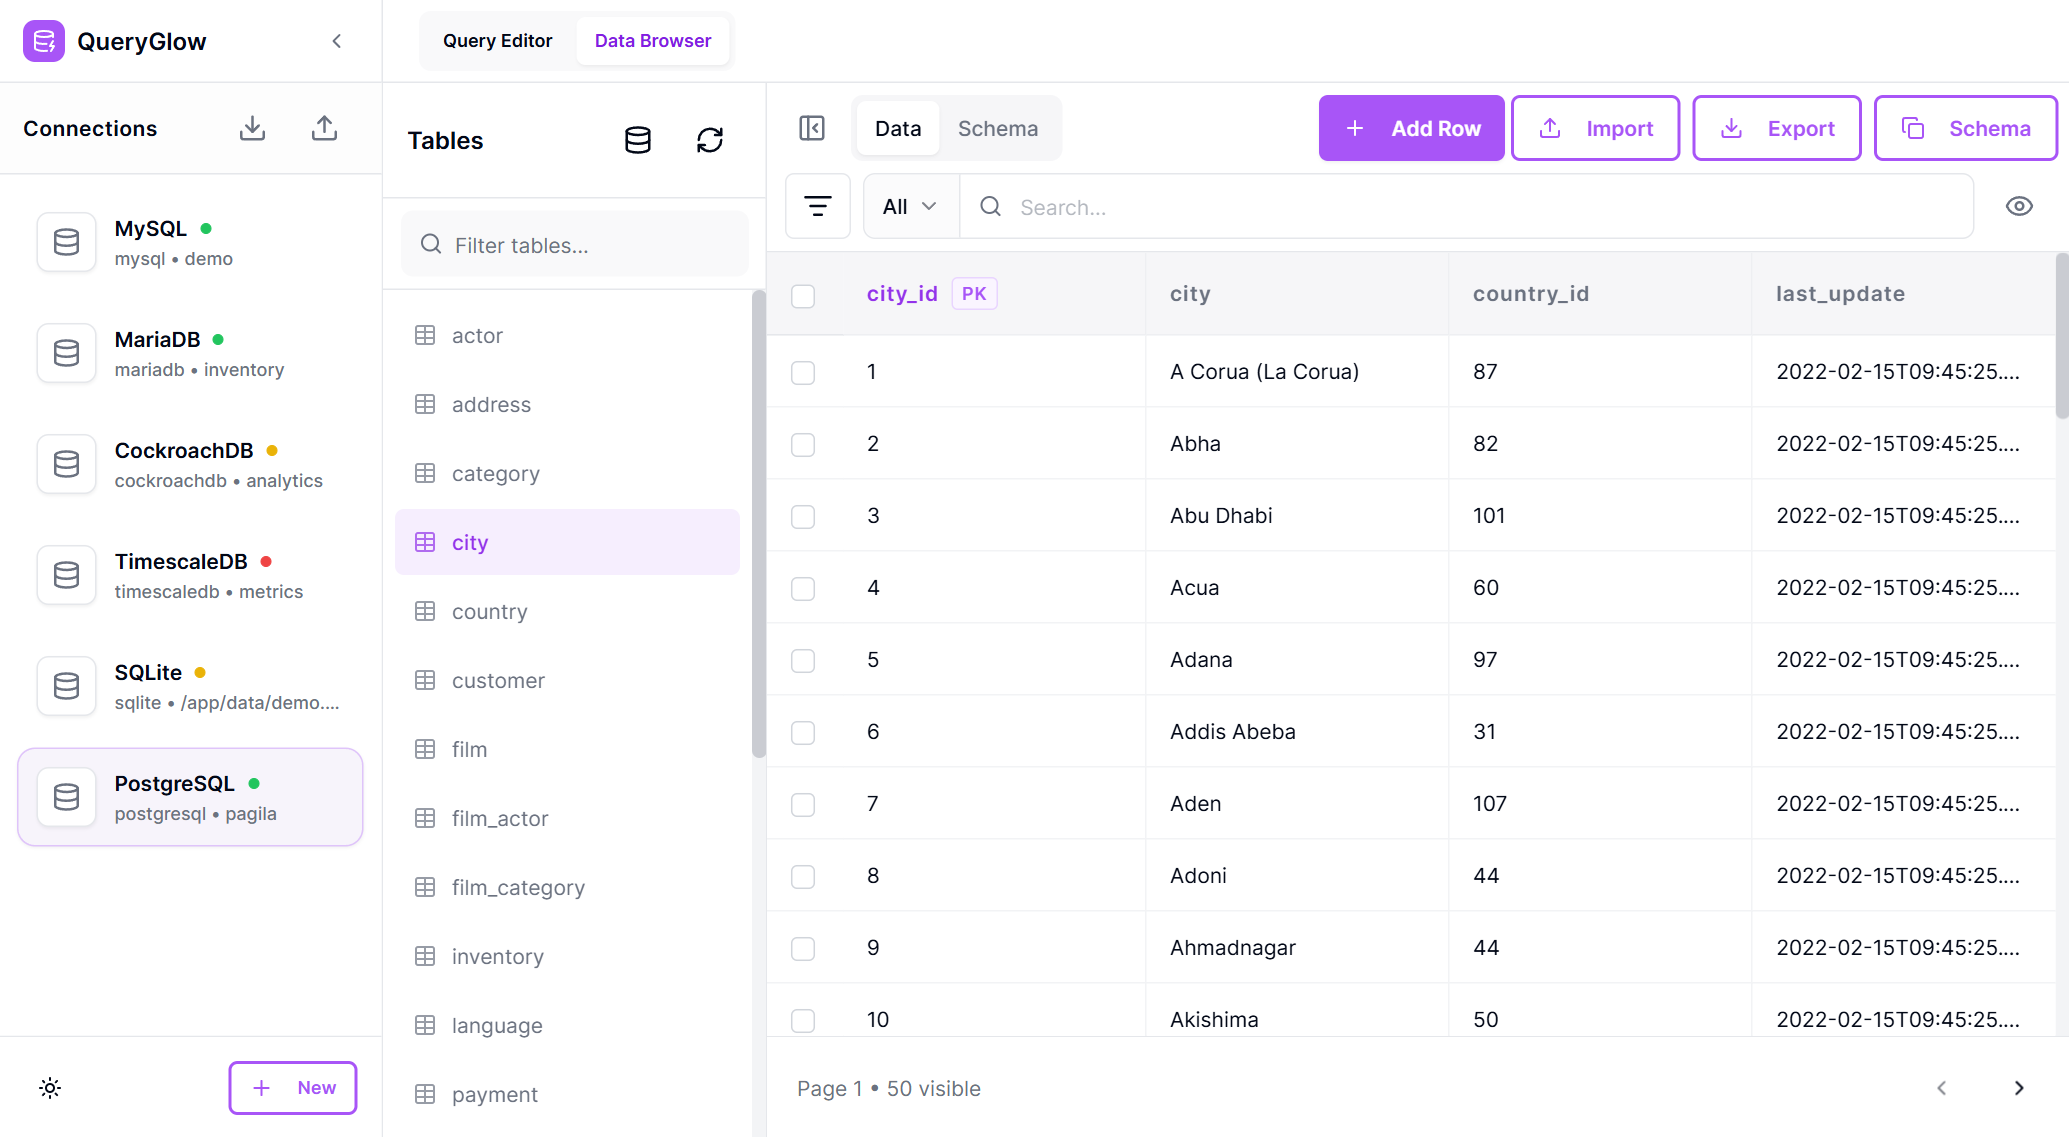Export the city table data
The width and height of the screenshot is (2069, 1137).
point(1777,128)
